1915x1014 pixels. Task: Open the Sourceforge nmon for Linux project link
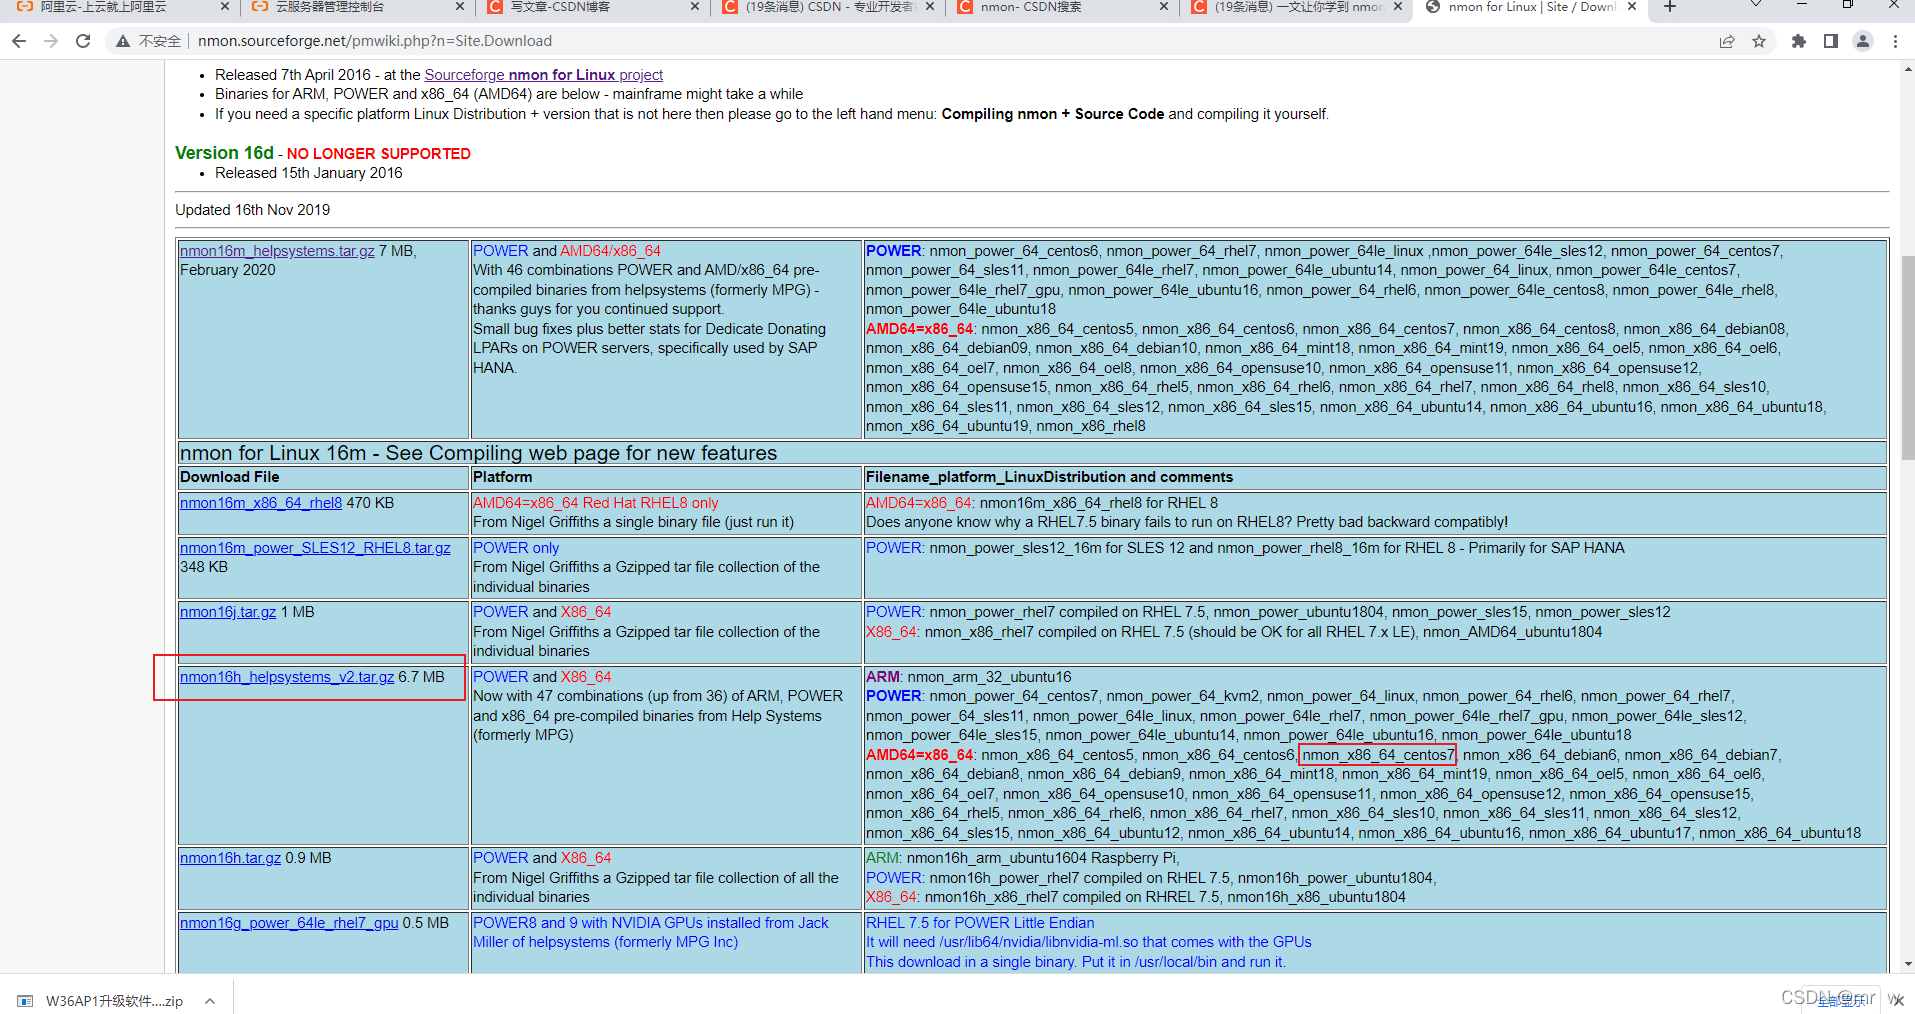(x=543, y=75)
